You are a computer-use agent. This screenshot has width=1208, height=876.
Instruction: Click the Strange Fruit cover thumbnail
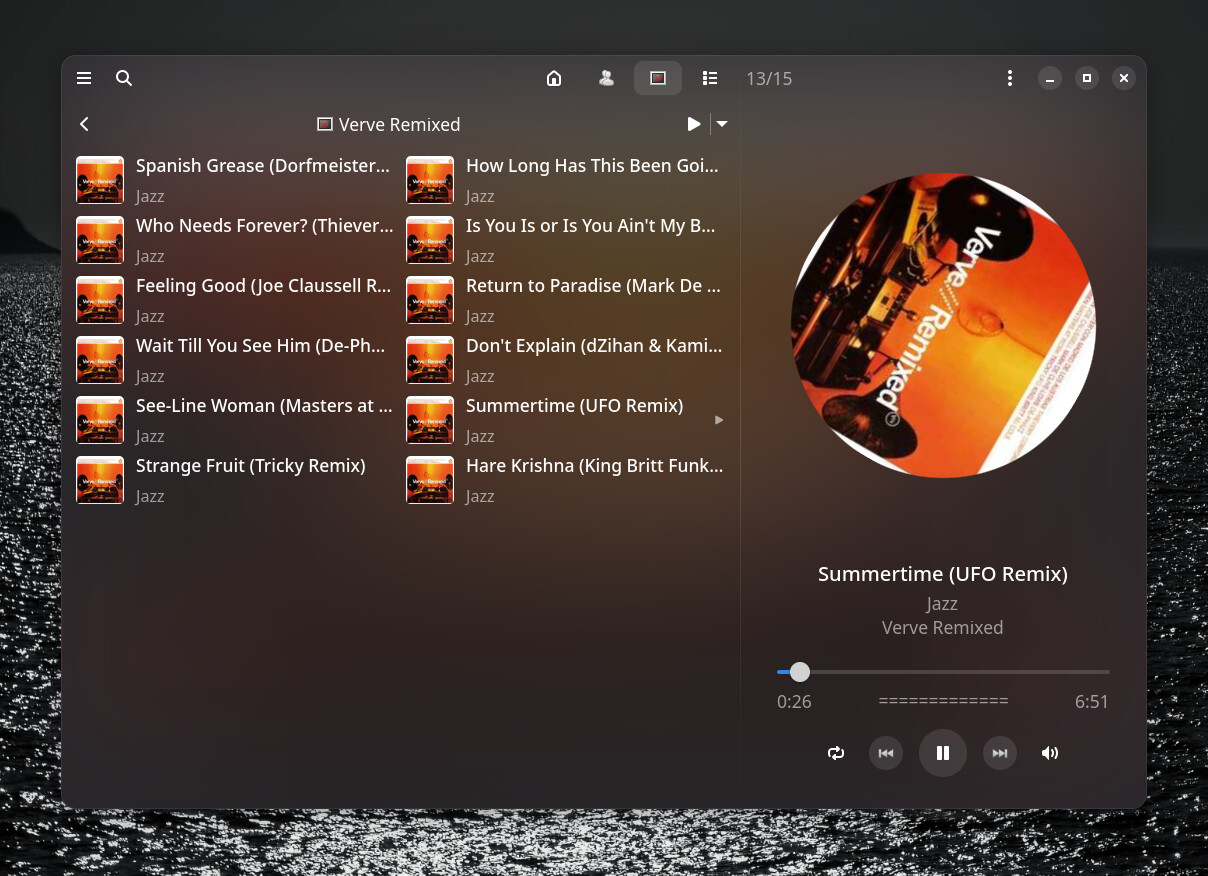100,480
